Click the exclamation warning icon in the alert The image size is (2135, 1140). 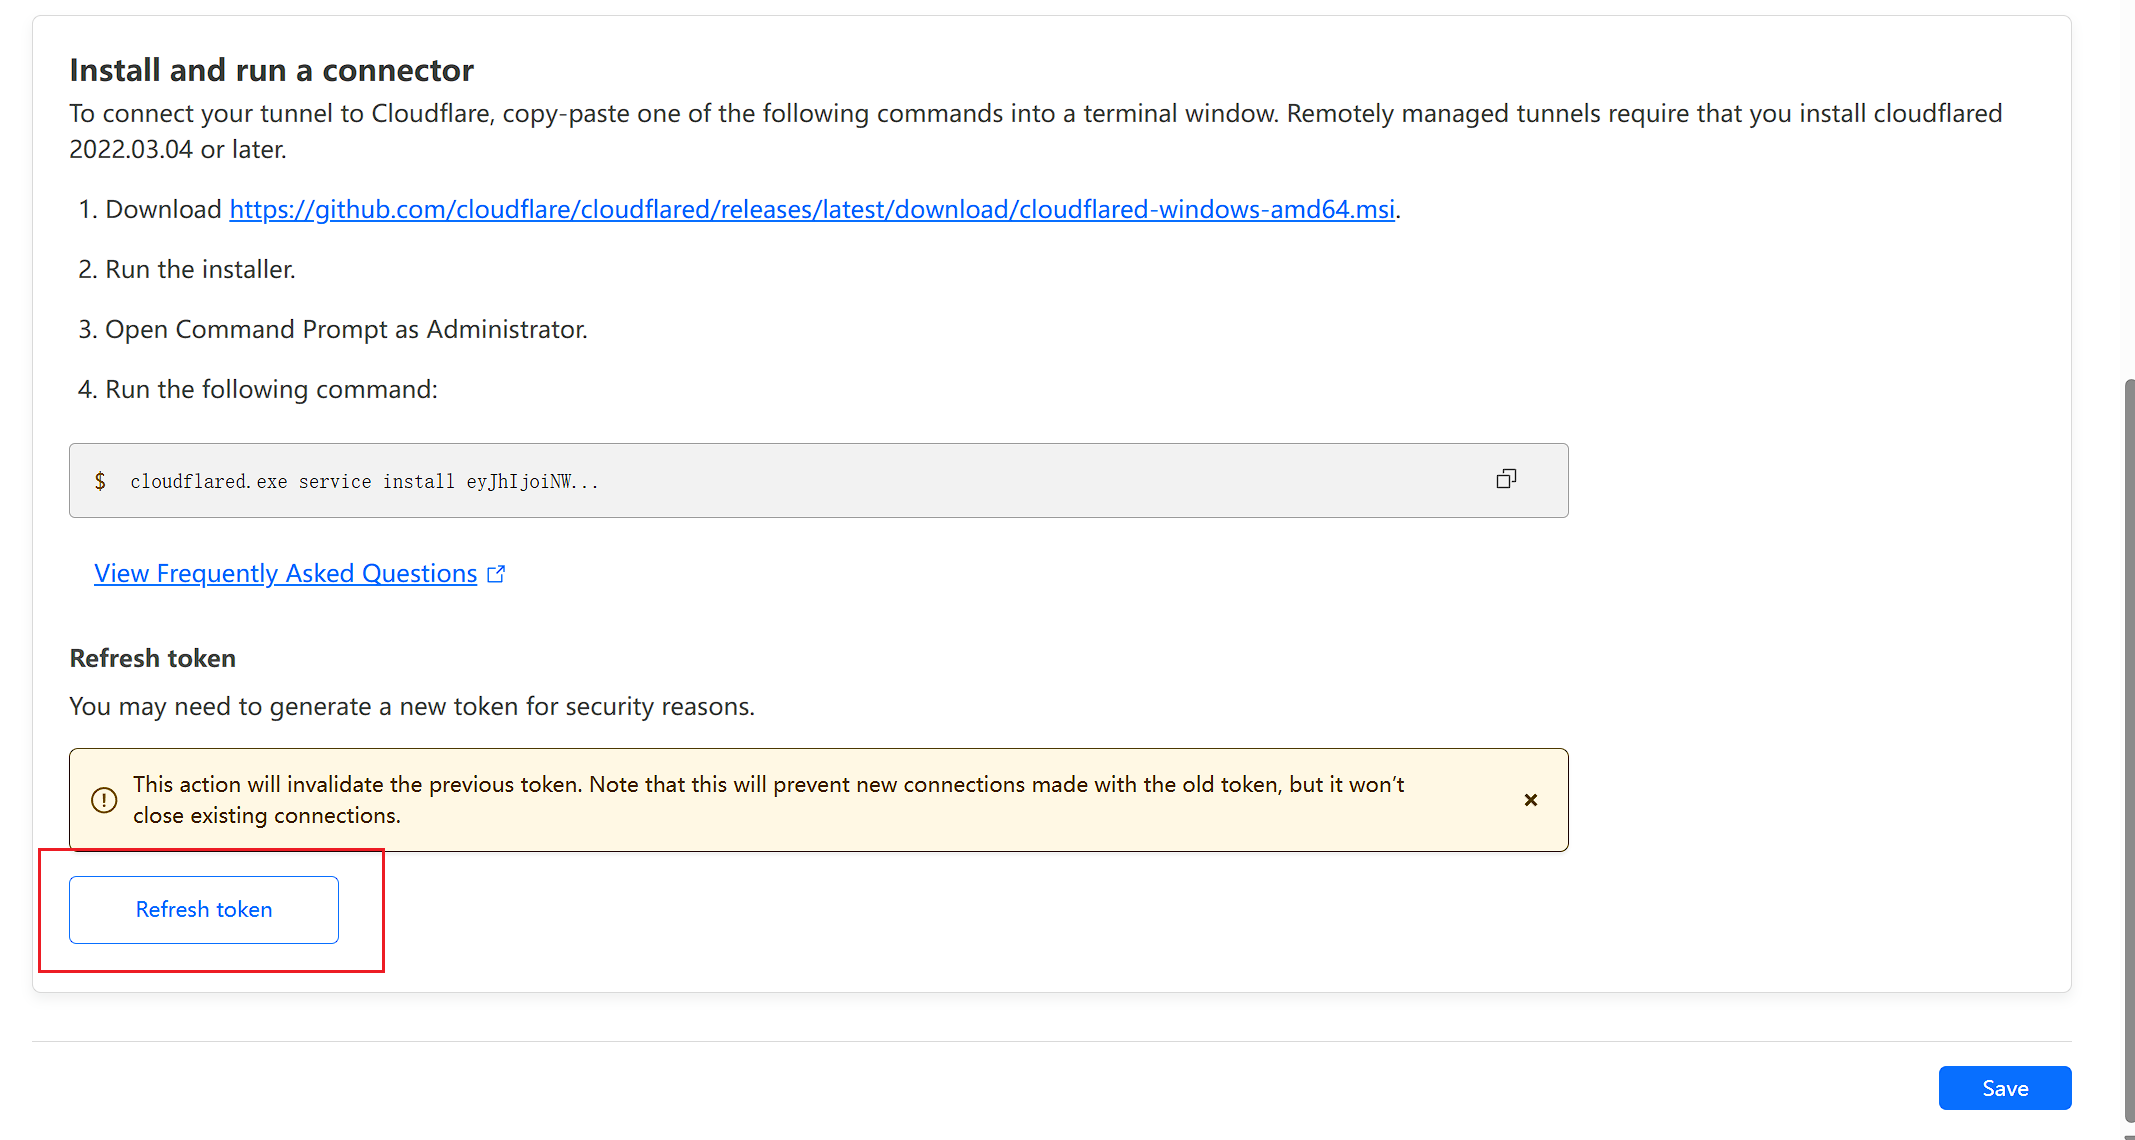[104, 800]
